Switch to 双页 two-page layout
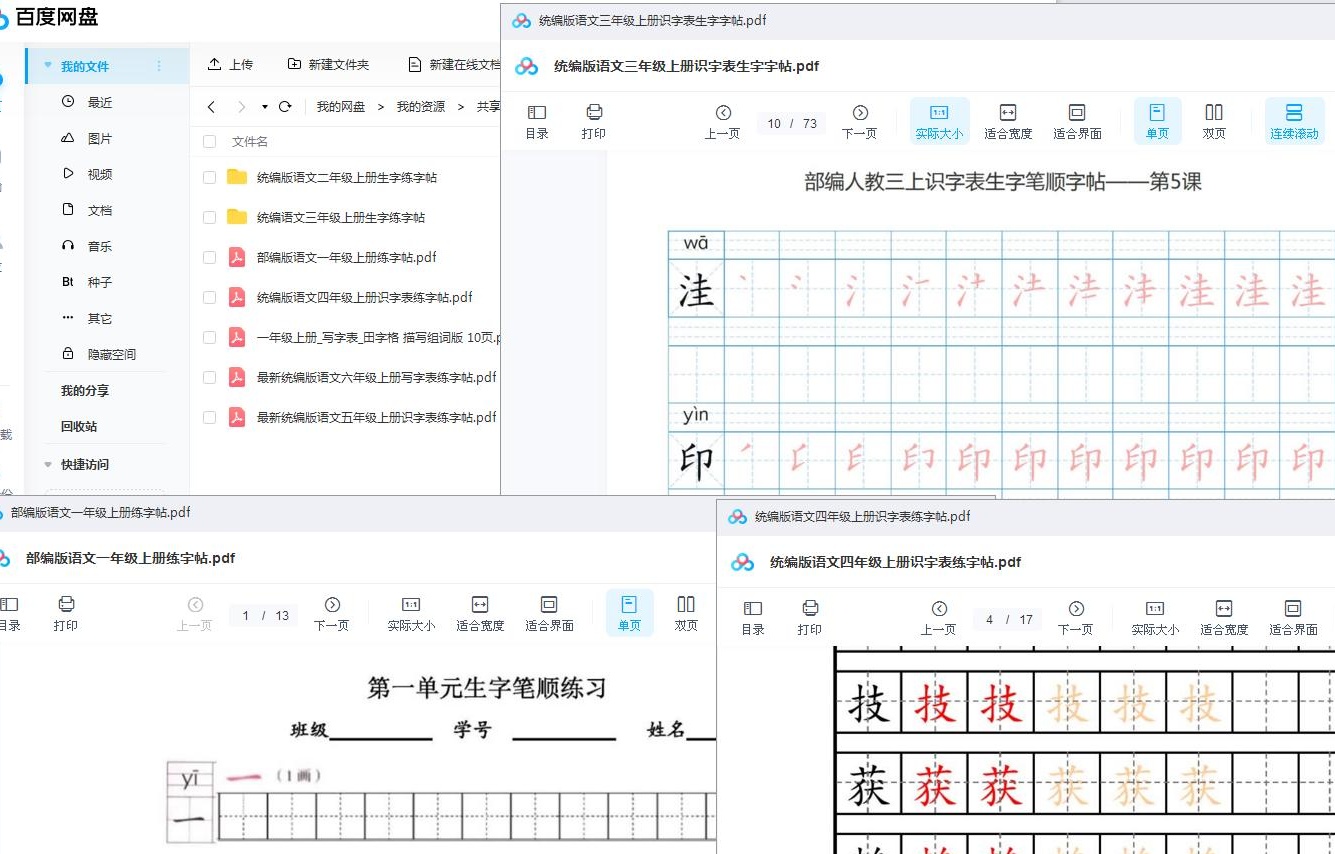 tap(1213, 120)
